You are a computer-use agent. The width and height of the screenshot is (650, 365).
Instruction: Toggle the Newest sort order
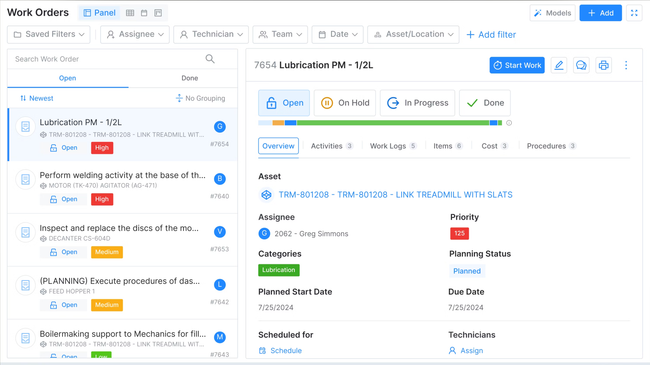click(x=37, y=98)
